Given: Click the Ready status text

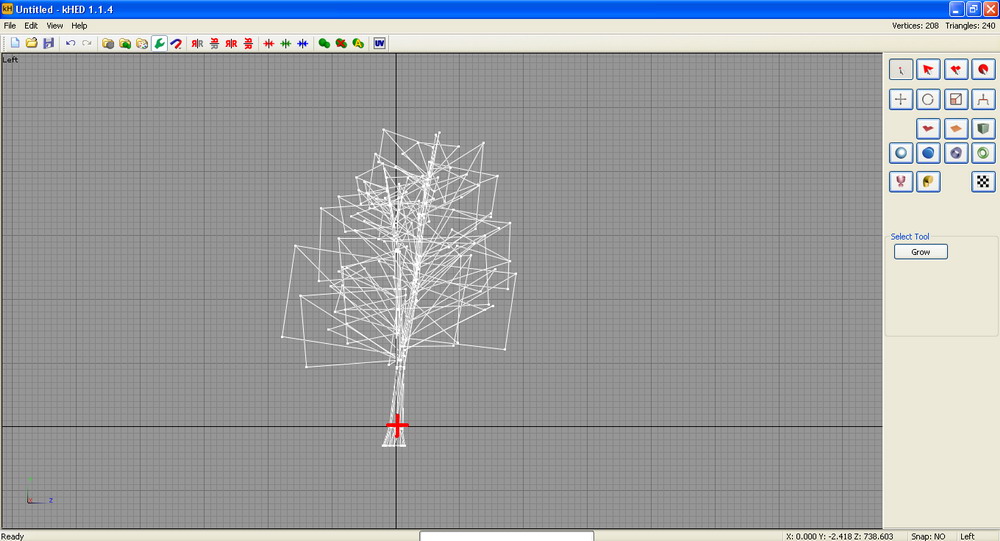Looking at the screenshot, I should tap(13, 537).
